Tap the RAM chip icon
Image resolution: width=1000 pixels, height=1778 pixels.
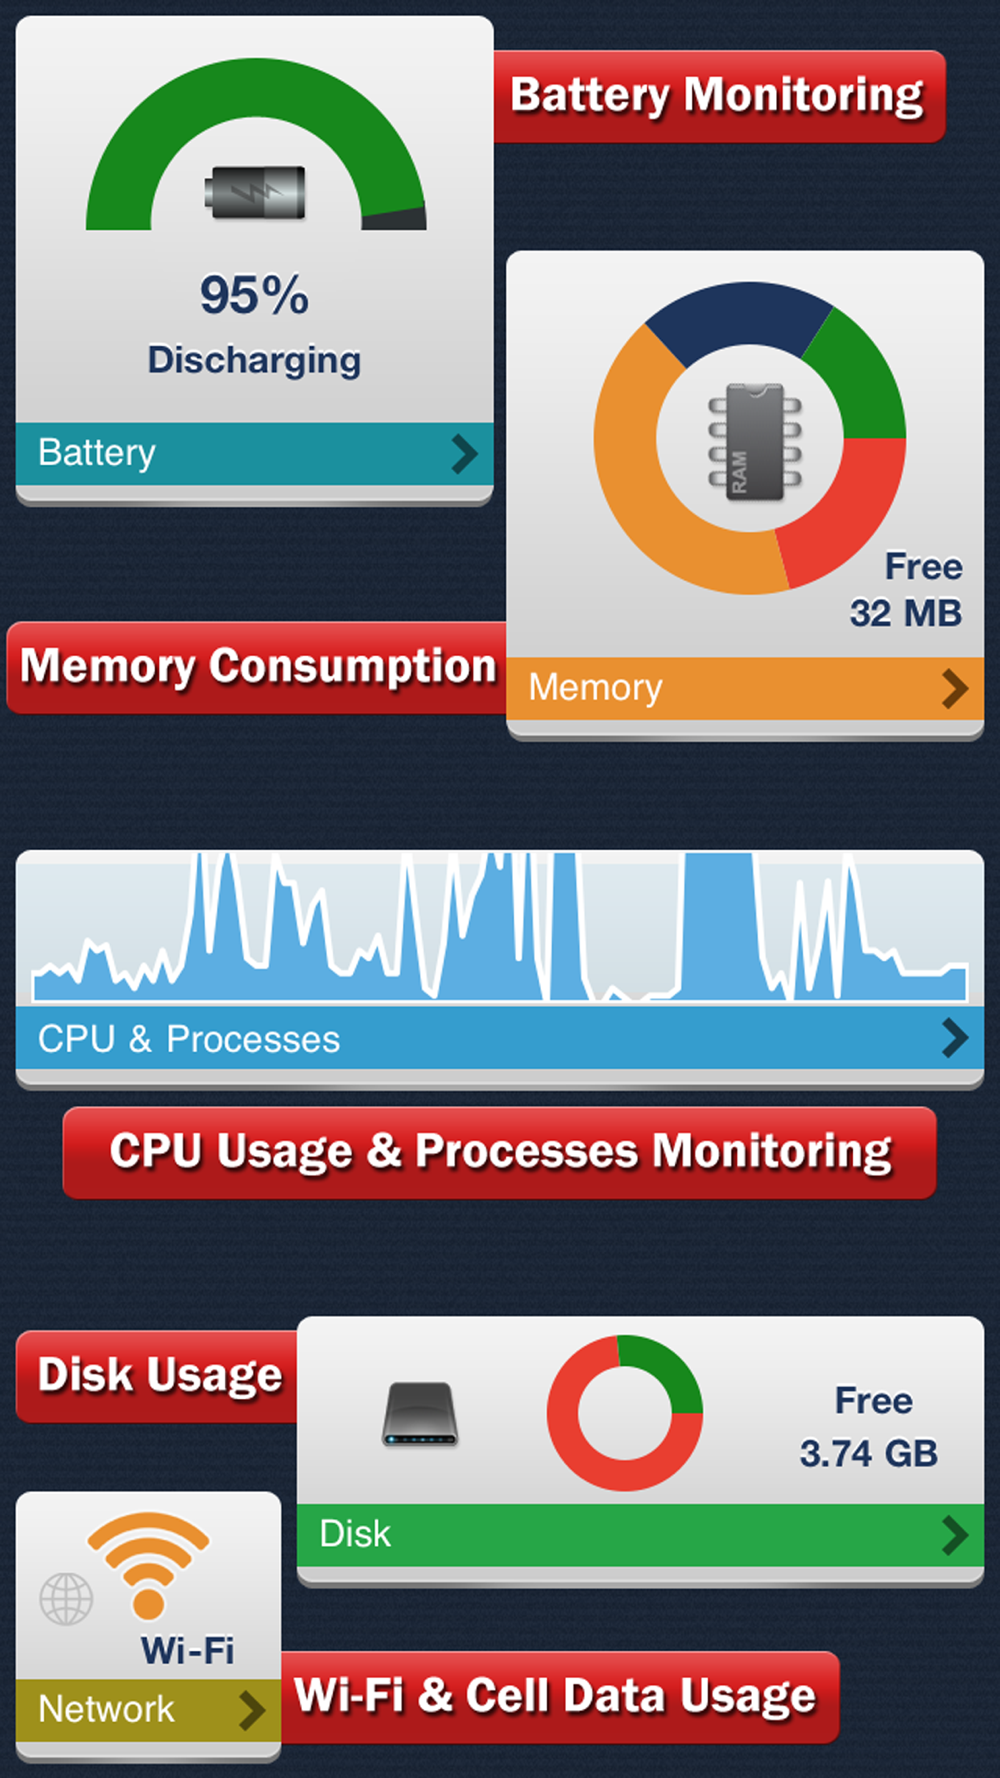point(755,441)
